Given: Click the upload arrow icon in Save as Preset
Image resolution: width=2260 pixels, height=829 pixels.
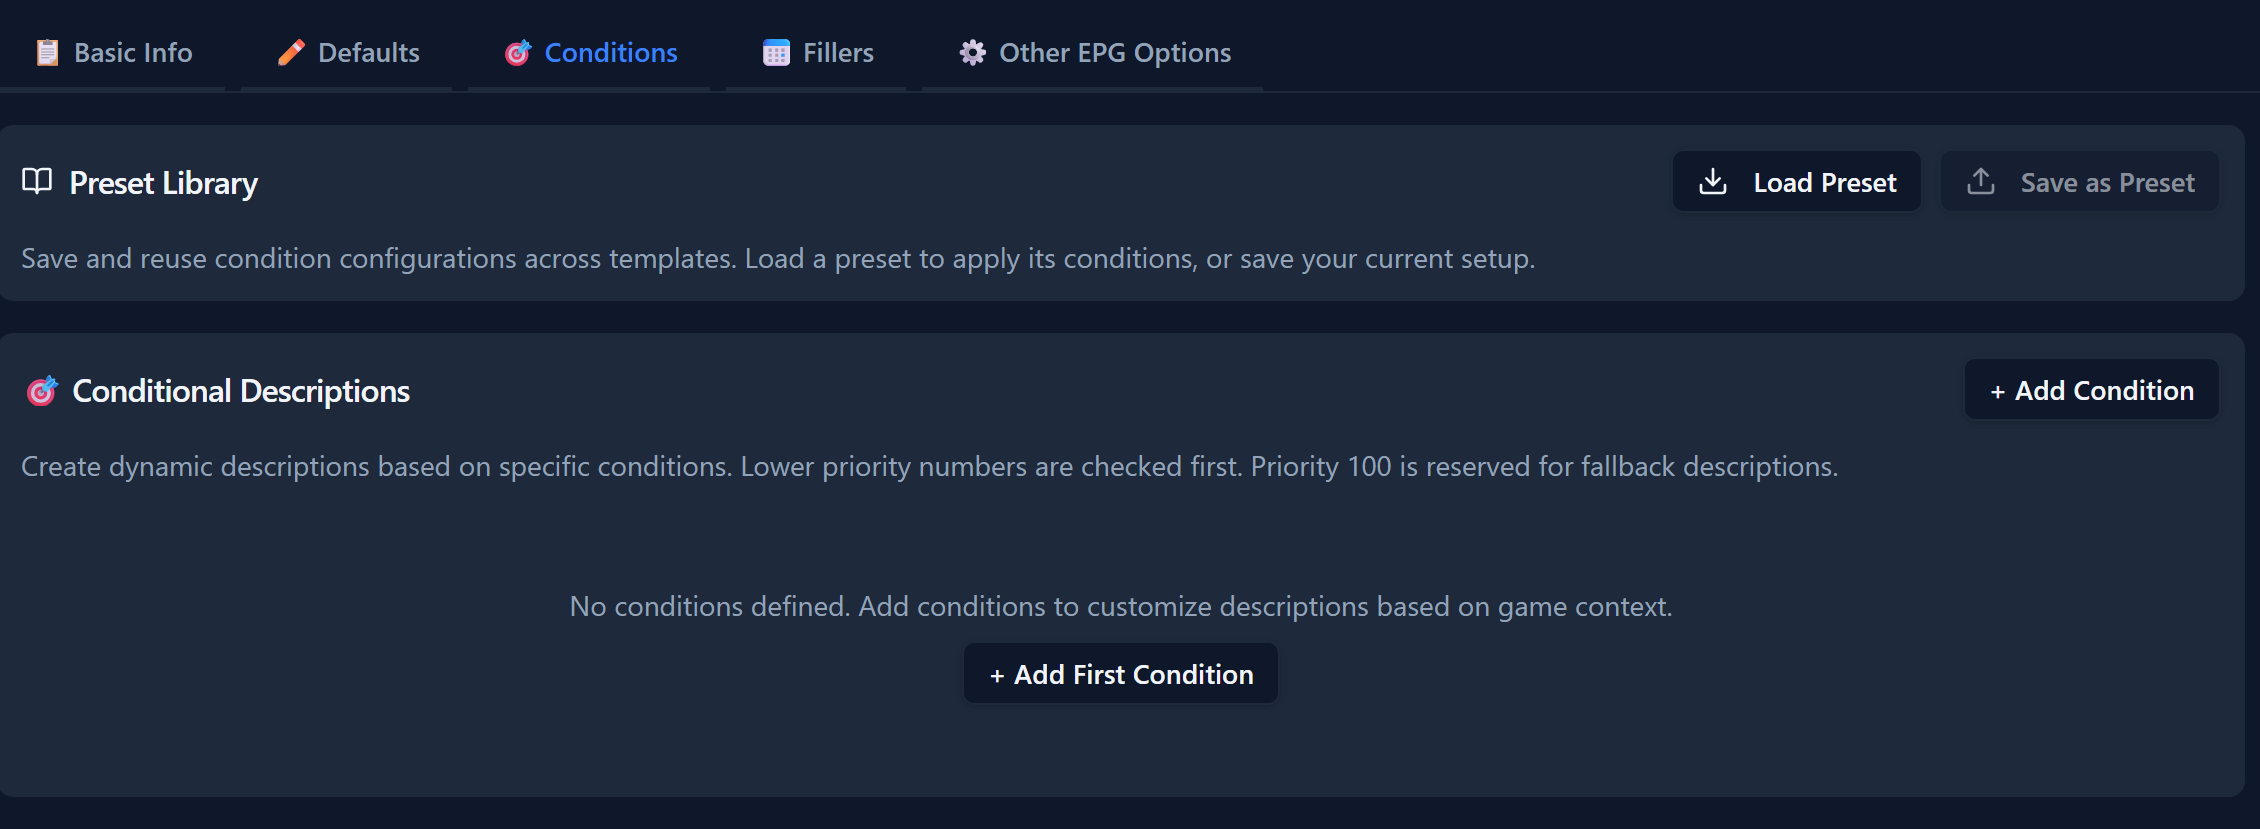Looking at the screenshot, I should tap(1981, 181).
